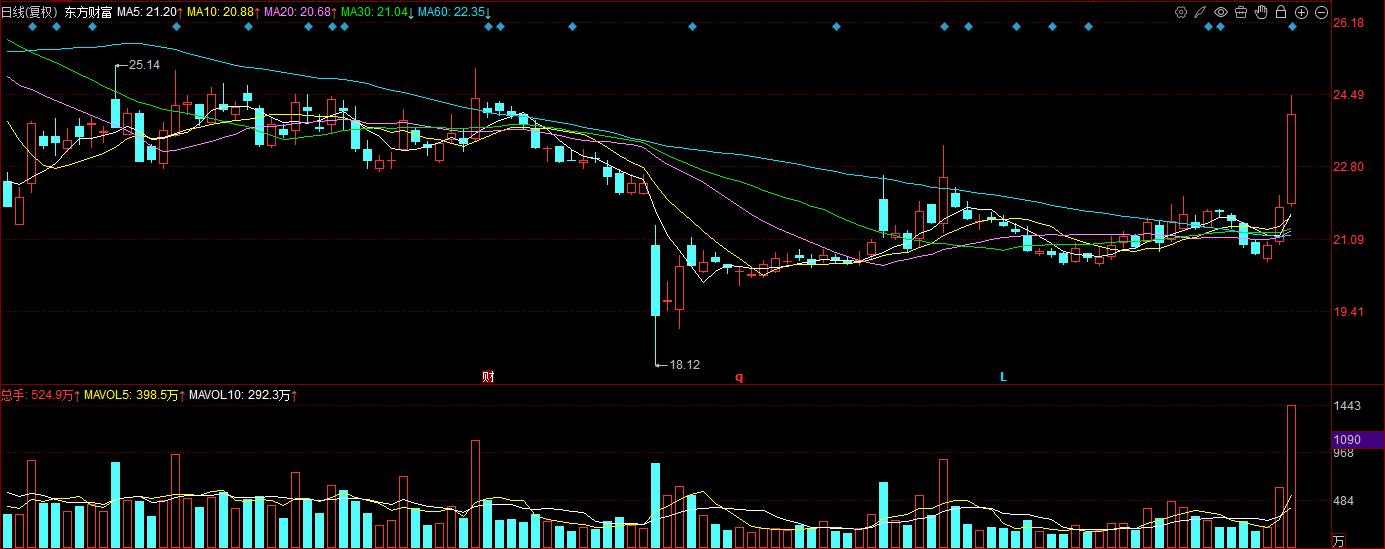Click the 21.09 price axis label

[x=1349, y=240]
